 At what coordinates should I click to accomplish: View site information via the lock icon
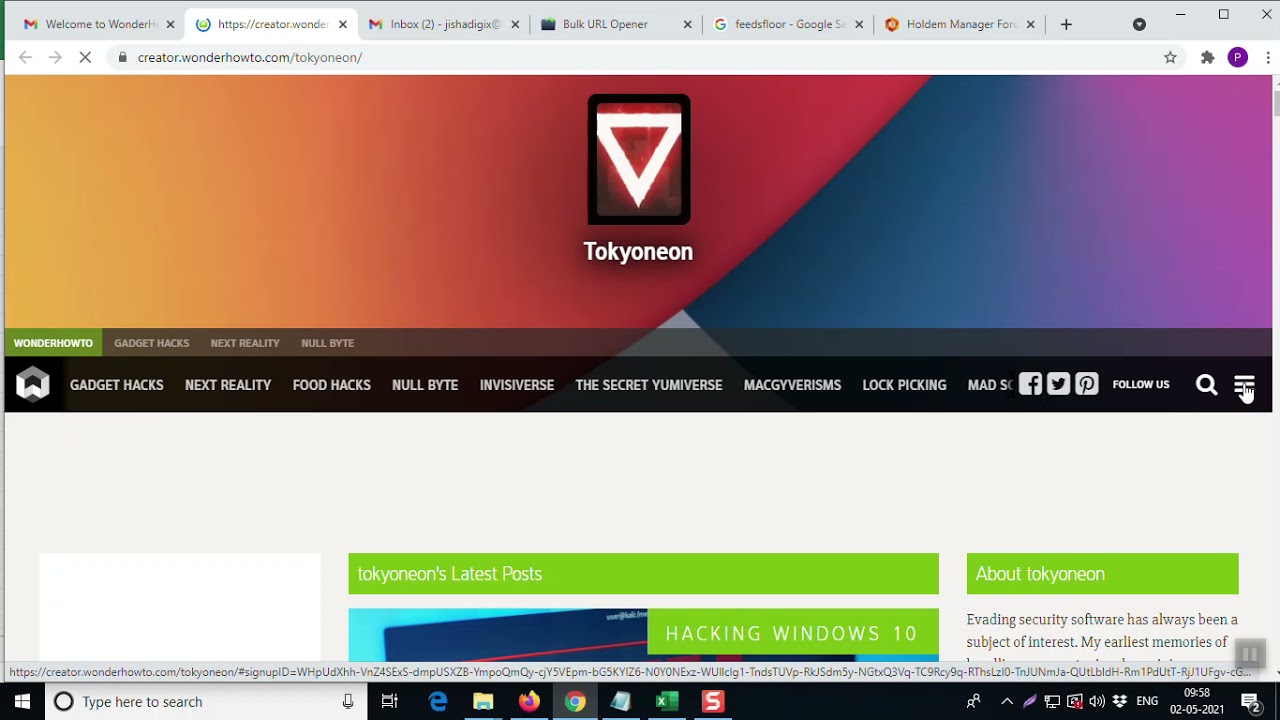[122, 57]
